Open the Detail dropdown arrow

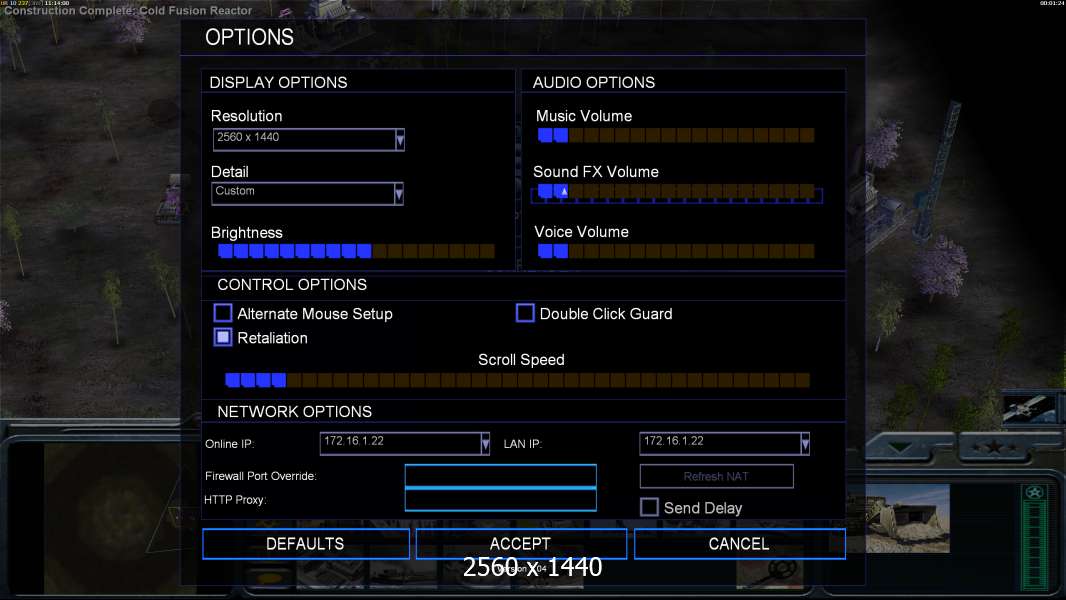[399, 194]
